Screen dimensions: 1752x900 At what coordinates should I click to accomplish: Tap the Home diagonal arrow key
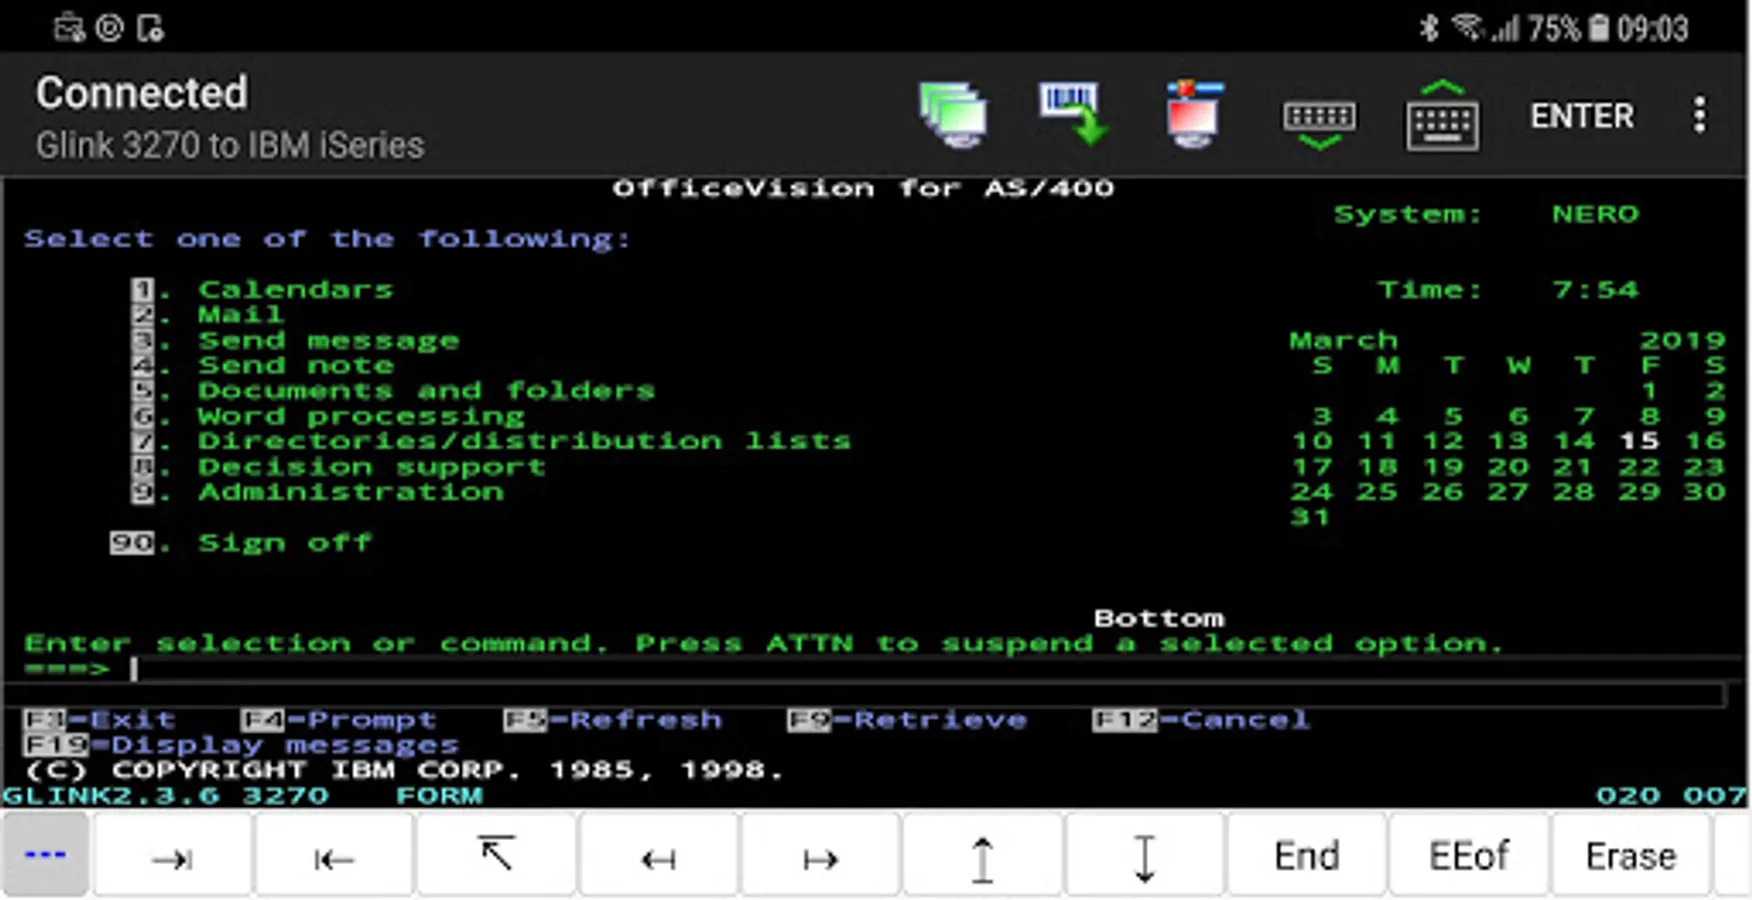pyautogui.click(x=496, y=856)
